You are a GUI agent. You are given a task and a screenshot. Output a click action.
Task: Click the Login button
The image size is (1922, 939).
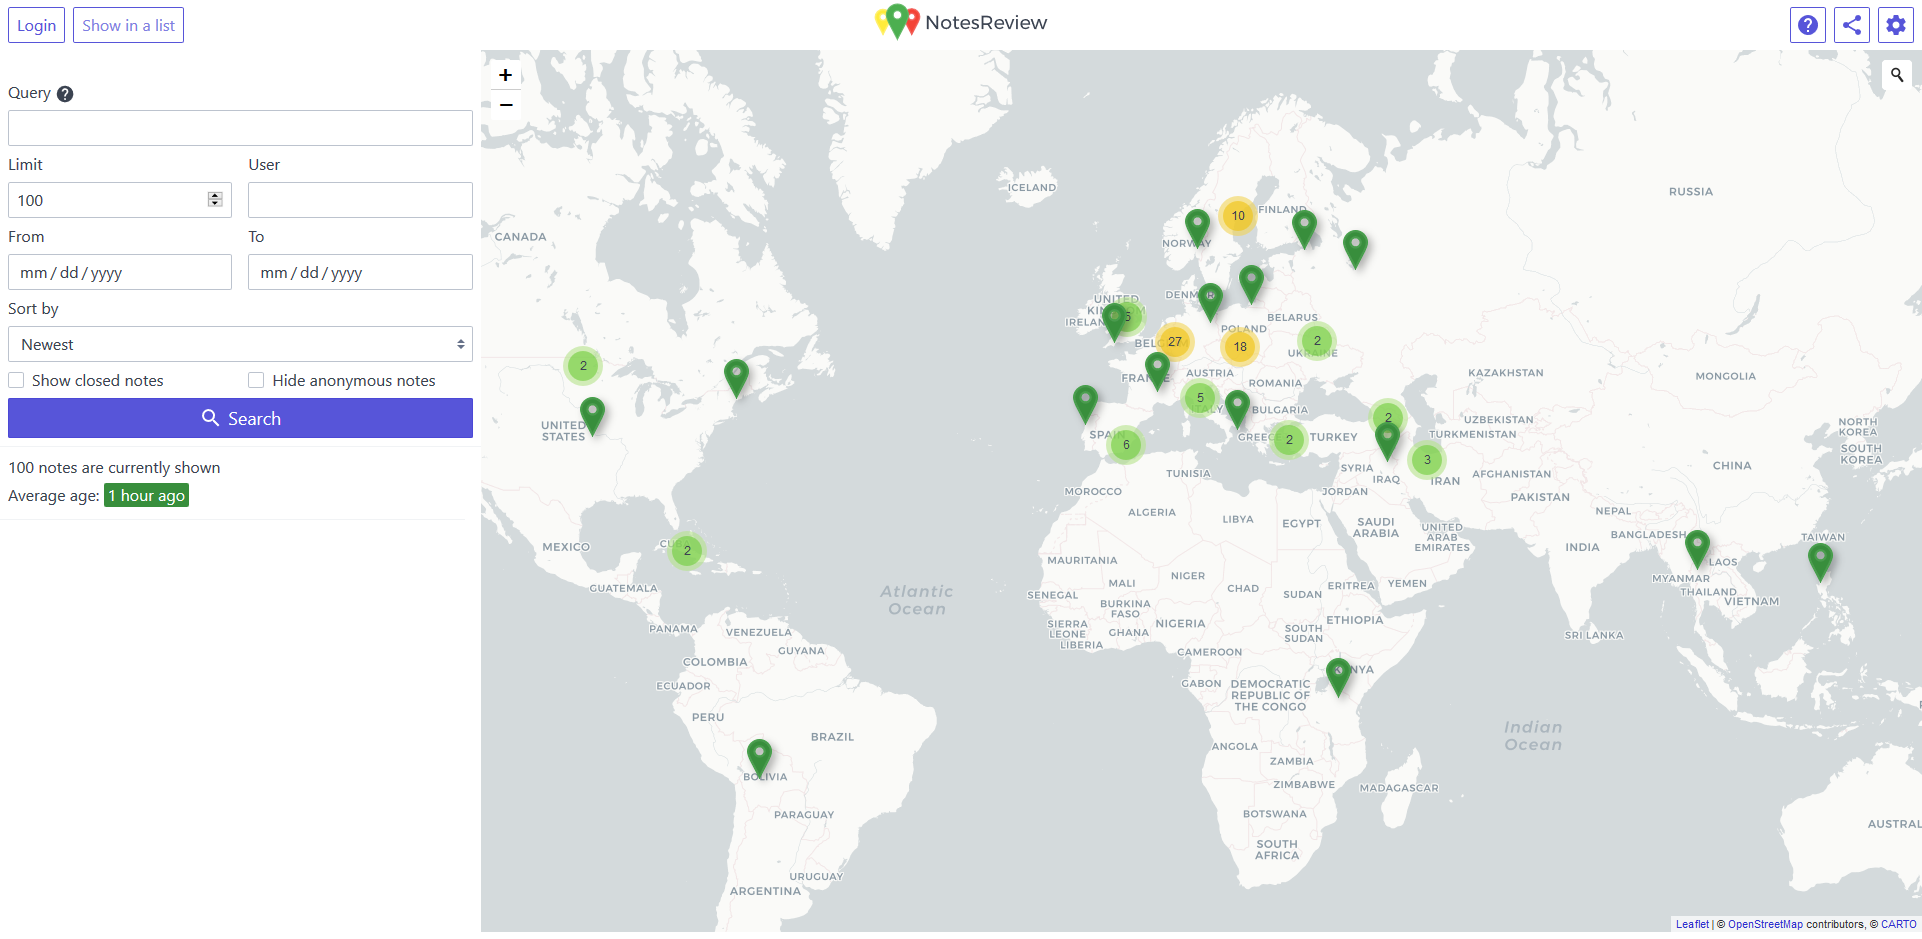(37, 25)
